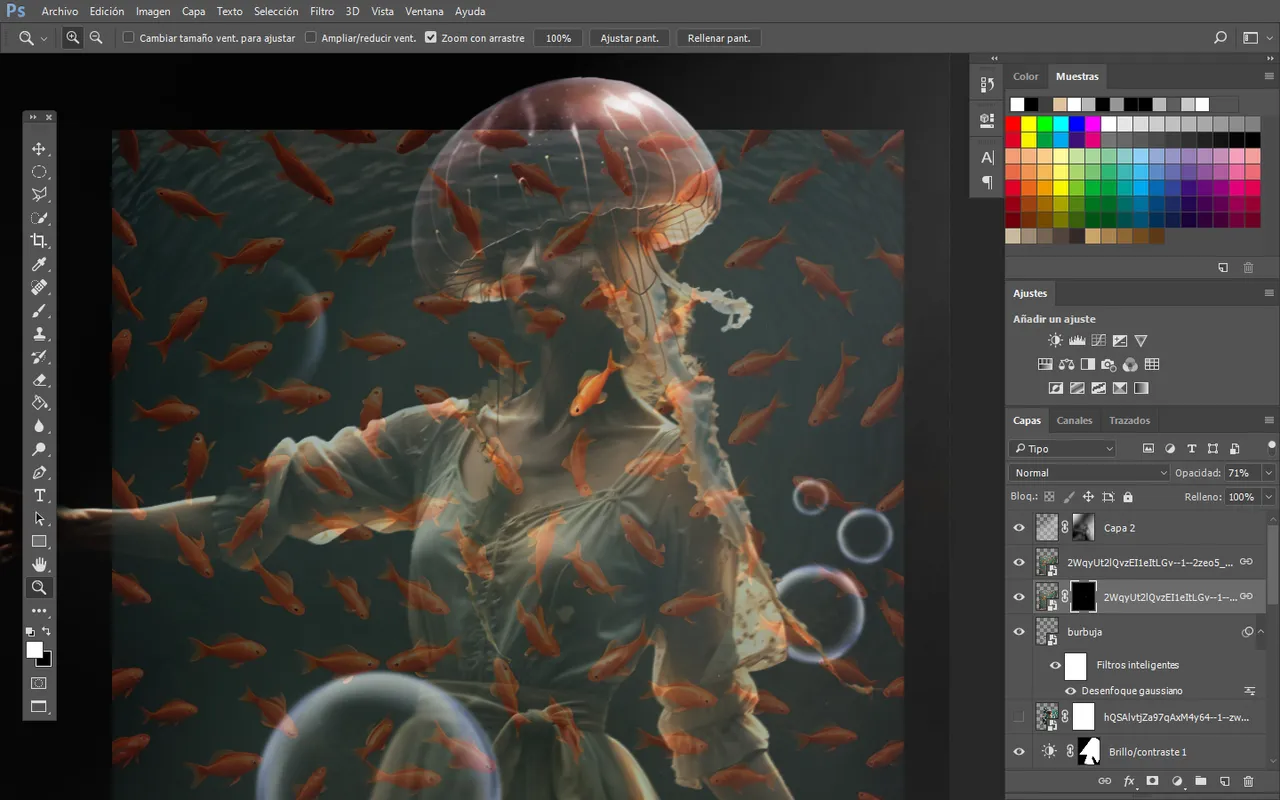This screenshot has height=800, width=1280.
Task: Select the Clone Stamp tool
Action: click(x=39, y=333)
